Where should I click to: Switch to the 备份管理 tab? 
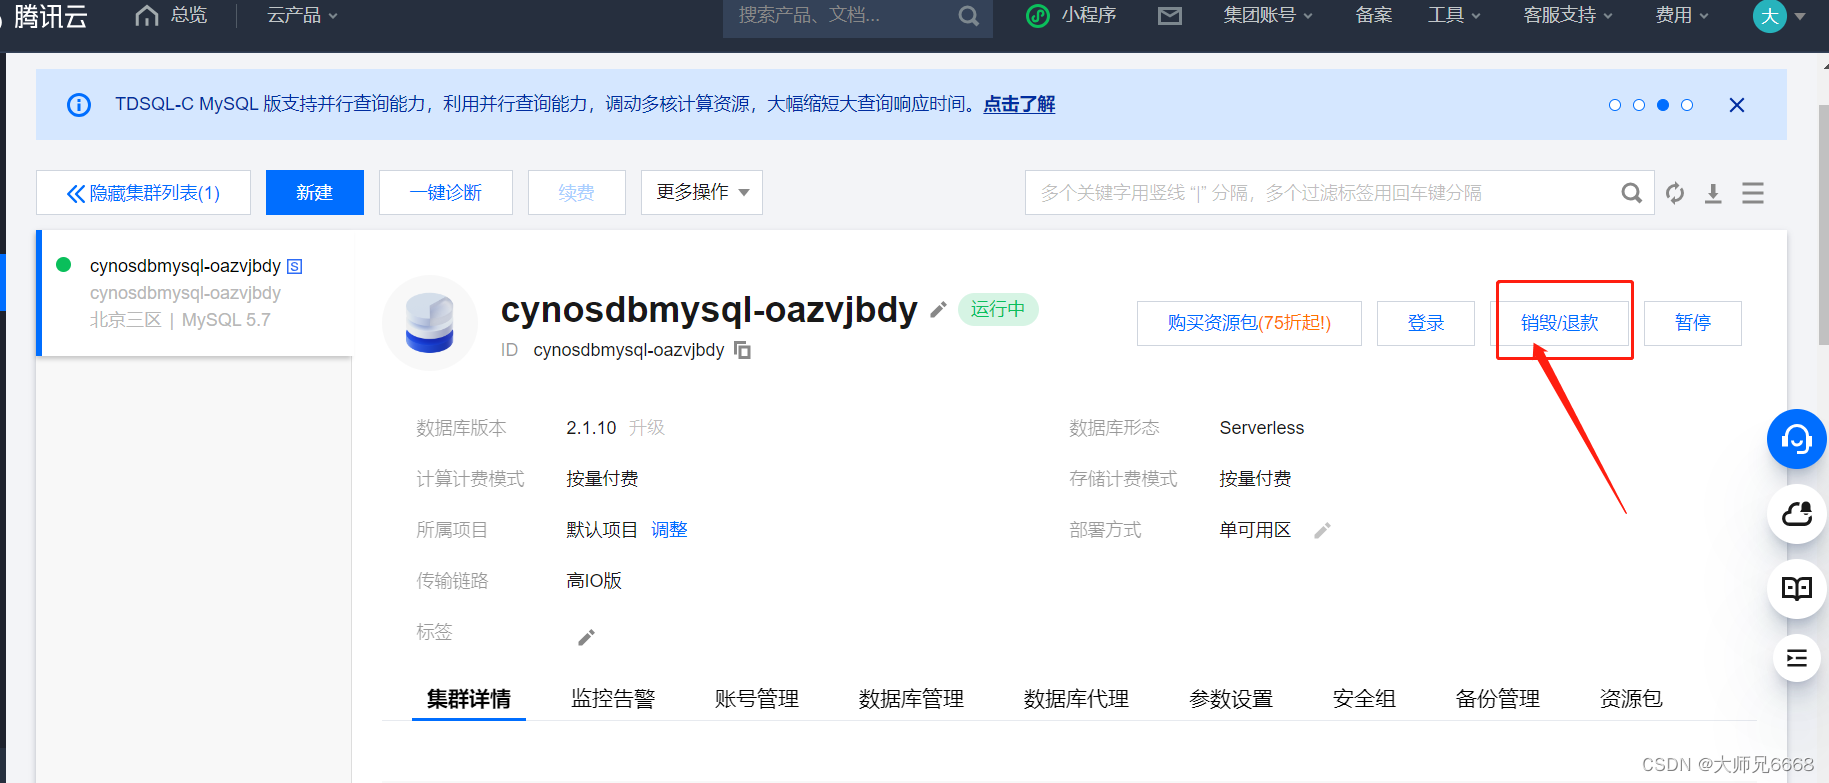(x=1498, y=699)
